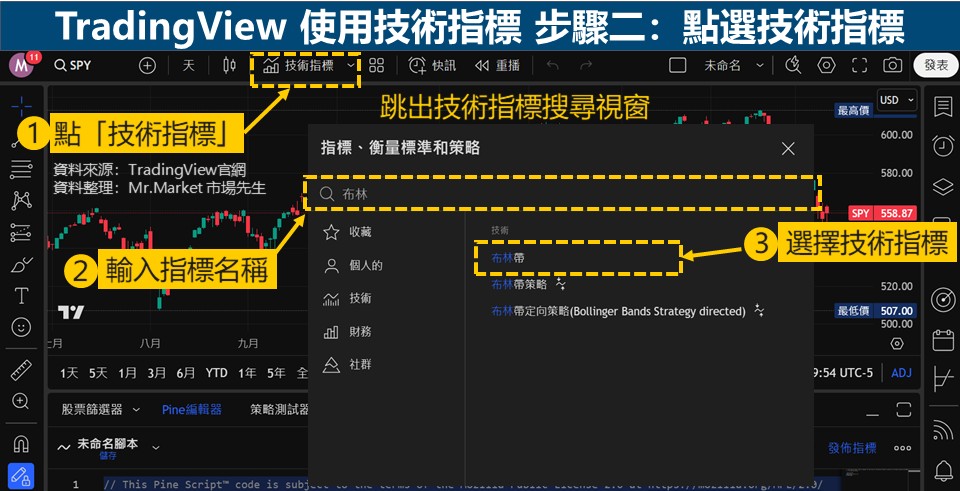
Task: Click the indicator search field
Action: [561, 194]
